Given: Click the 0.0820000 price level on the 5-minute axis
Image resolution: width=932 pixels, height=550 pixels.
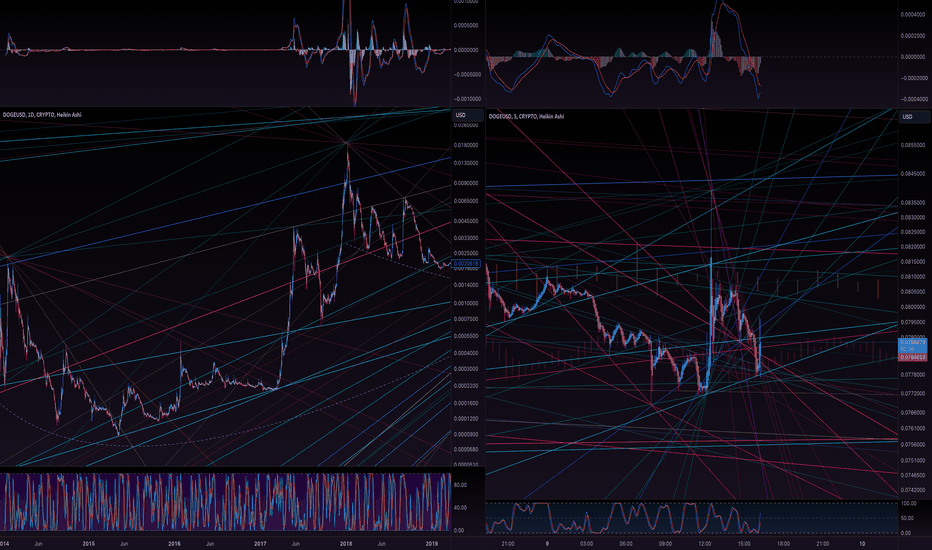Looking at the screenshot, I should pyautogui.click(x=913, y=247).
